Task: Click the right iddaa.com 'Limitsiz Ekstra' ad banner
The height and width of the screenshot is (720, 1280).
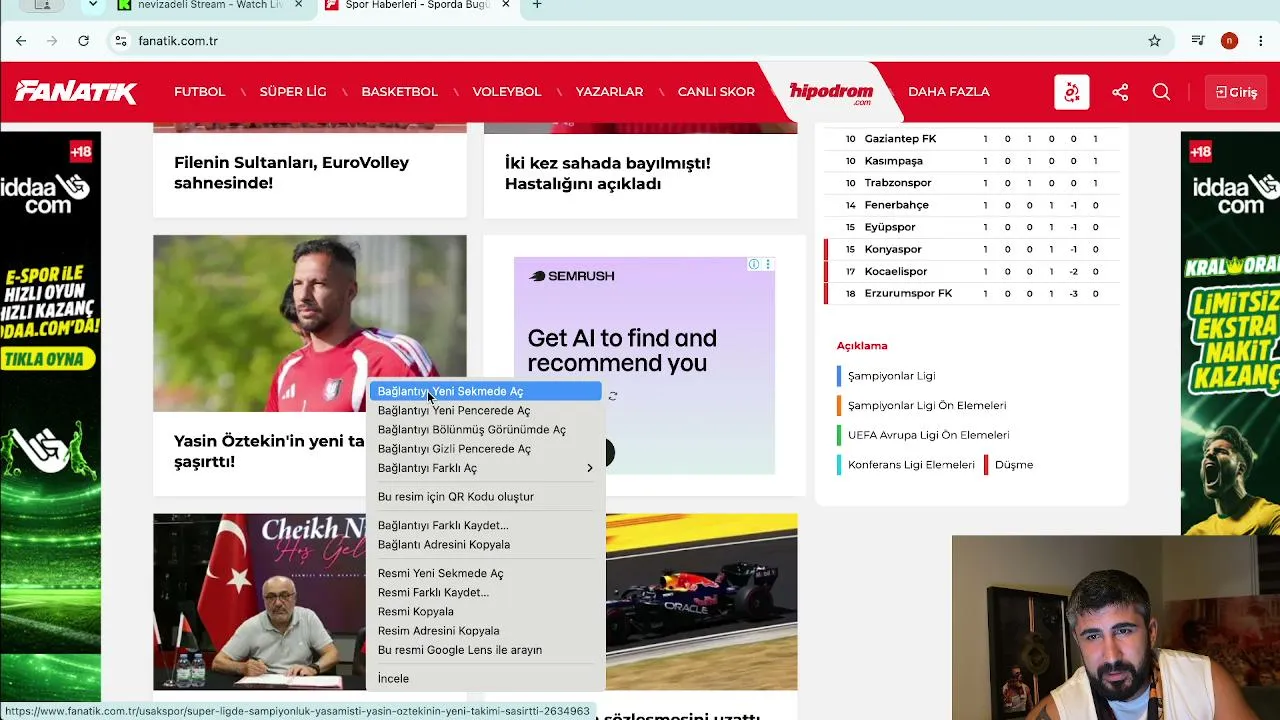Action: tap(1230, 334)
